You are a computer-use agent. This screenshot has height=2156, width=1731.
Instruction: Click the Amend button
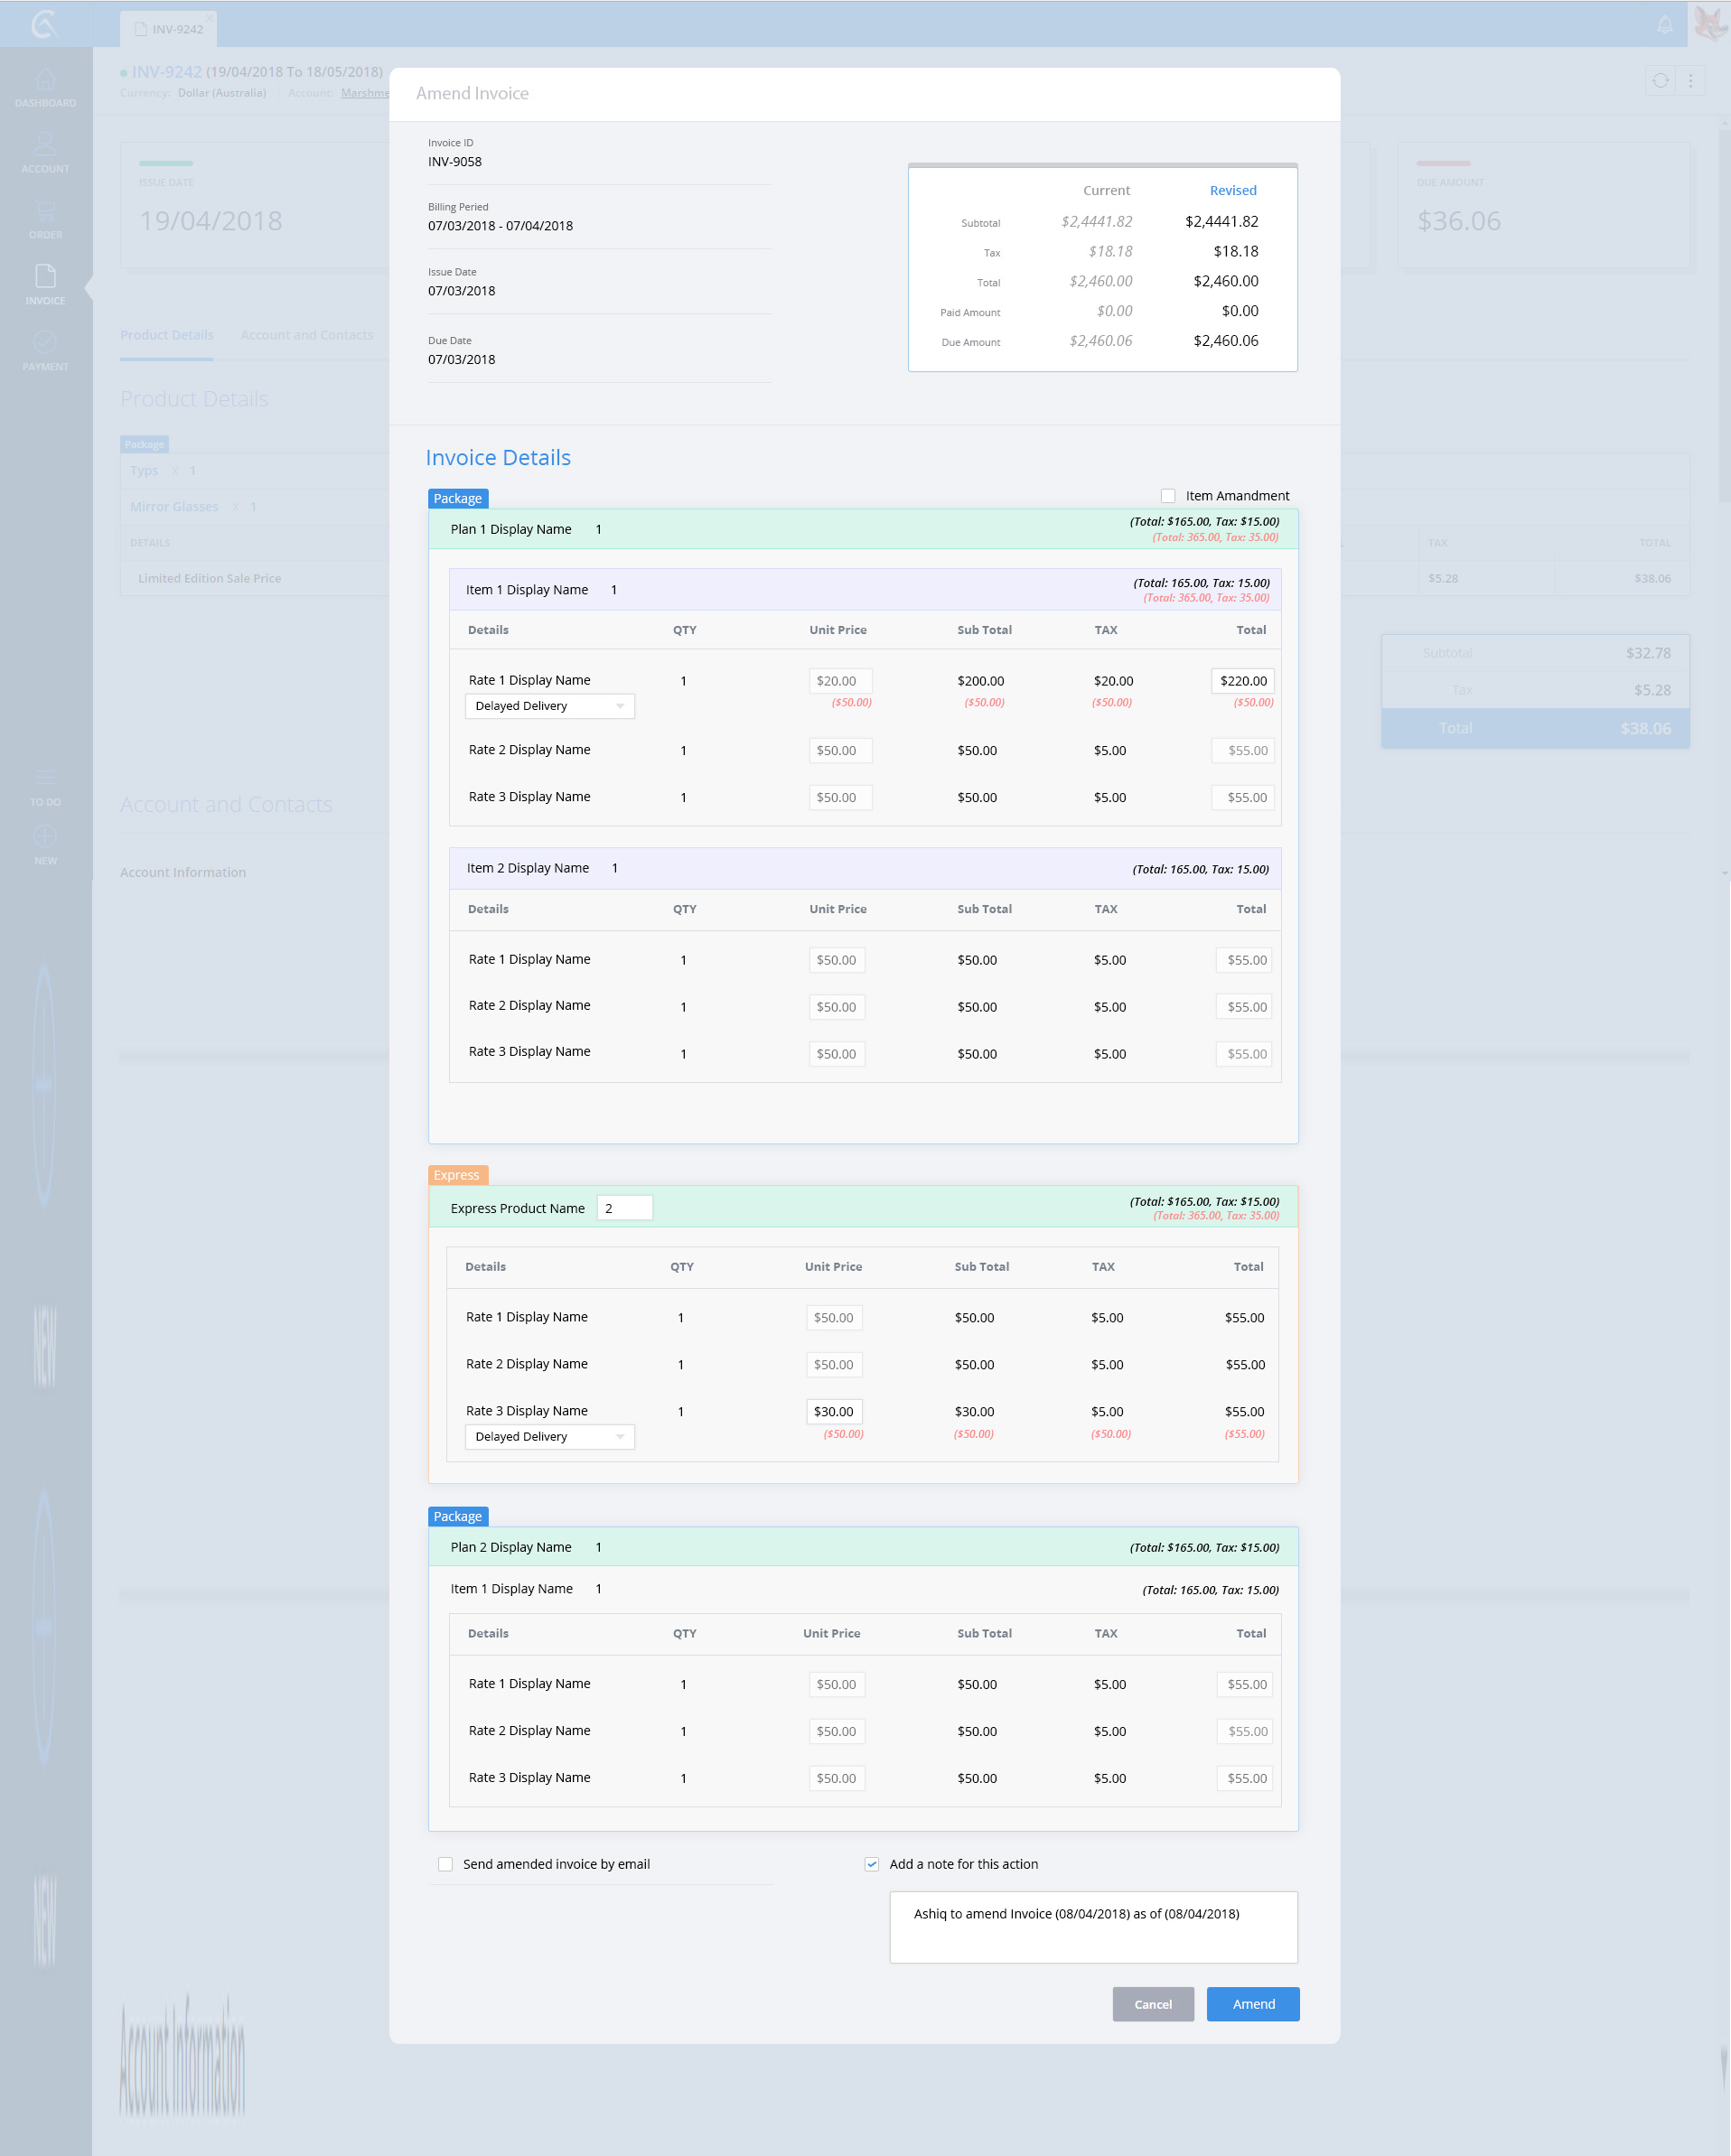[x=1252, y=2004]
